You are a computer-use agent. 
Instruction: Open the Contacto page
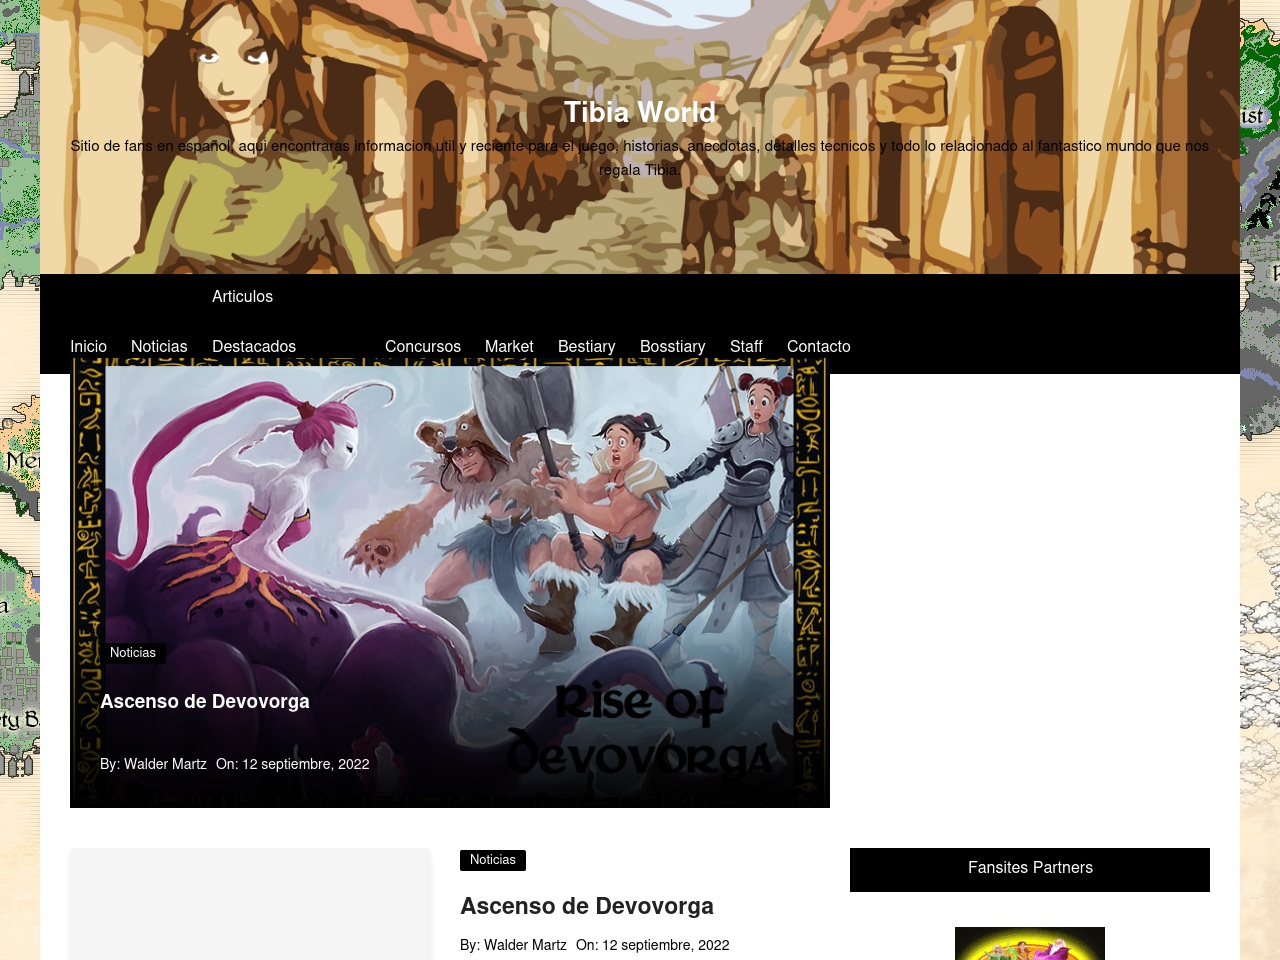[x=819, y=347]
